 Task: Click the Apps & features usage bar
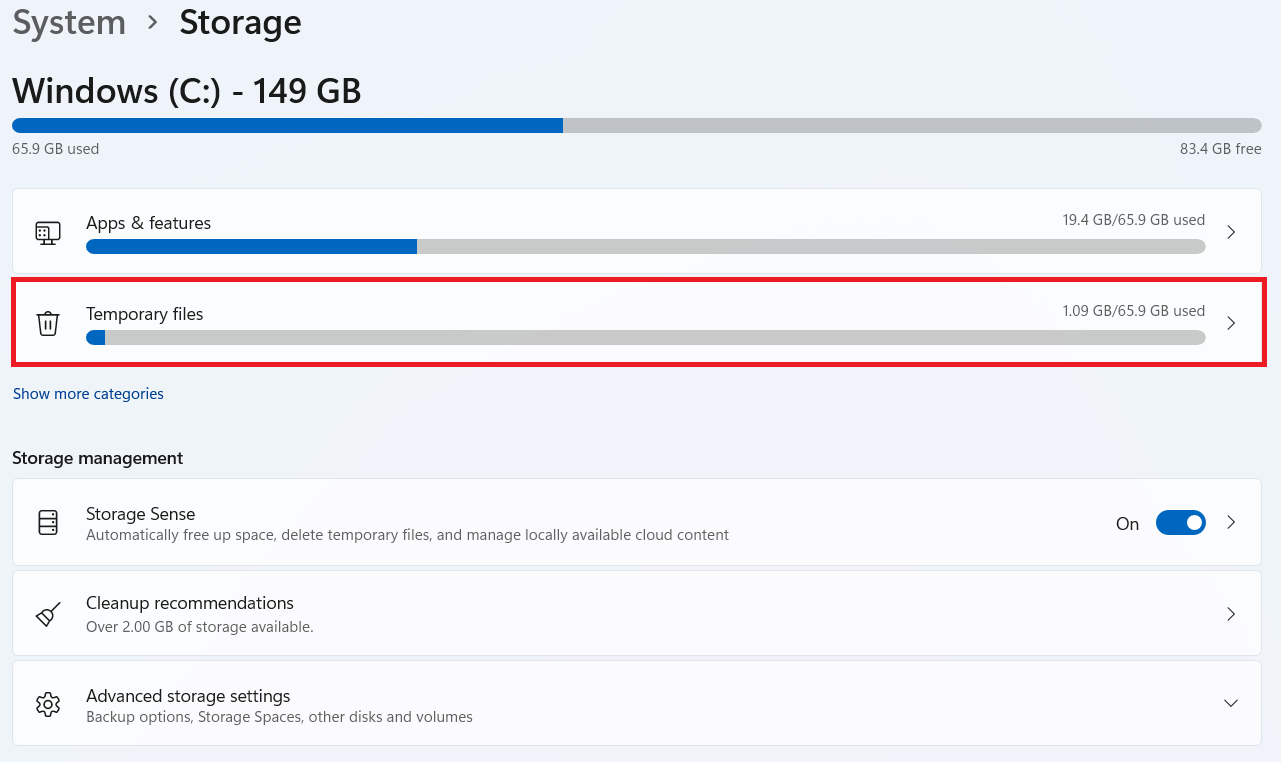pos(645,246)
